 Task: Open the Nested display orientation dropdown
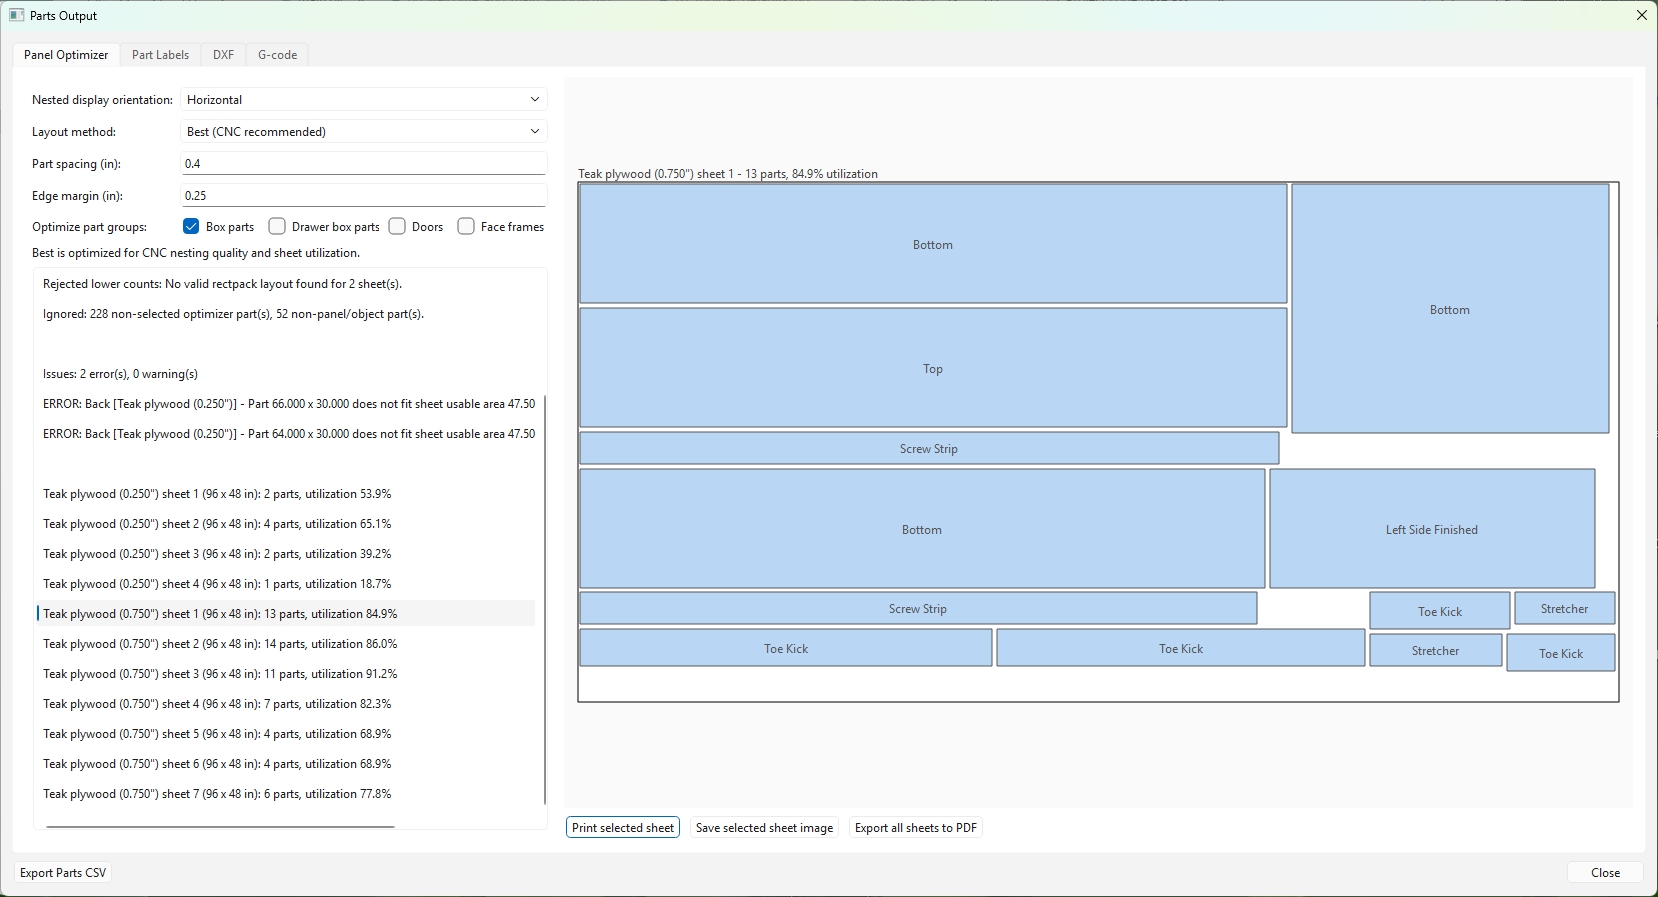(363, 100)
